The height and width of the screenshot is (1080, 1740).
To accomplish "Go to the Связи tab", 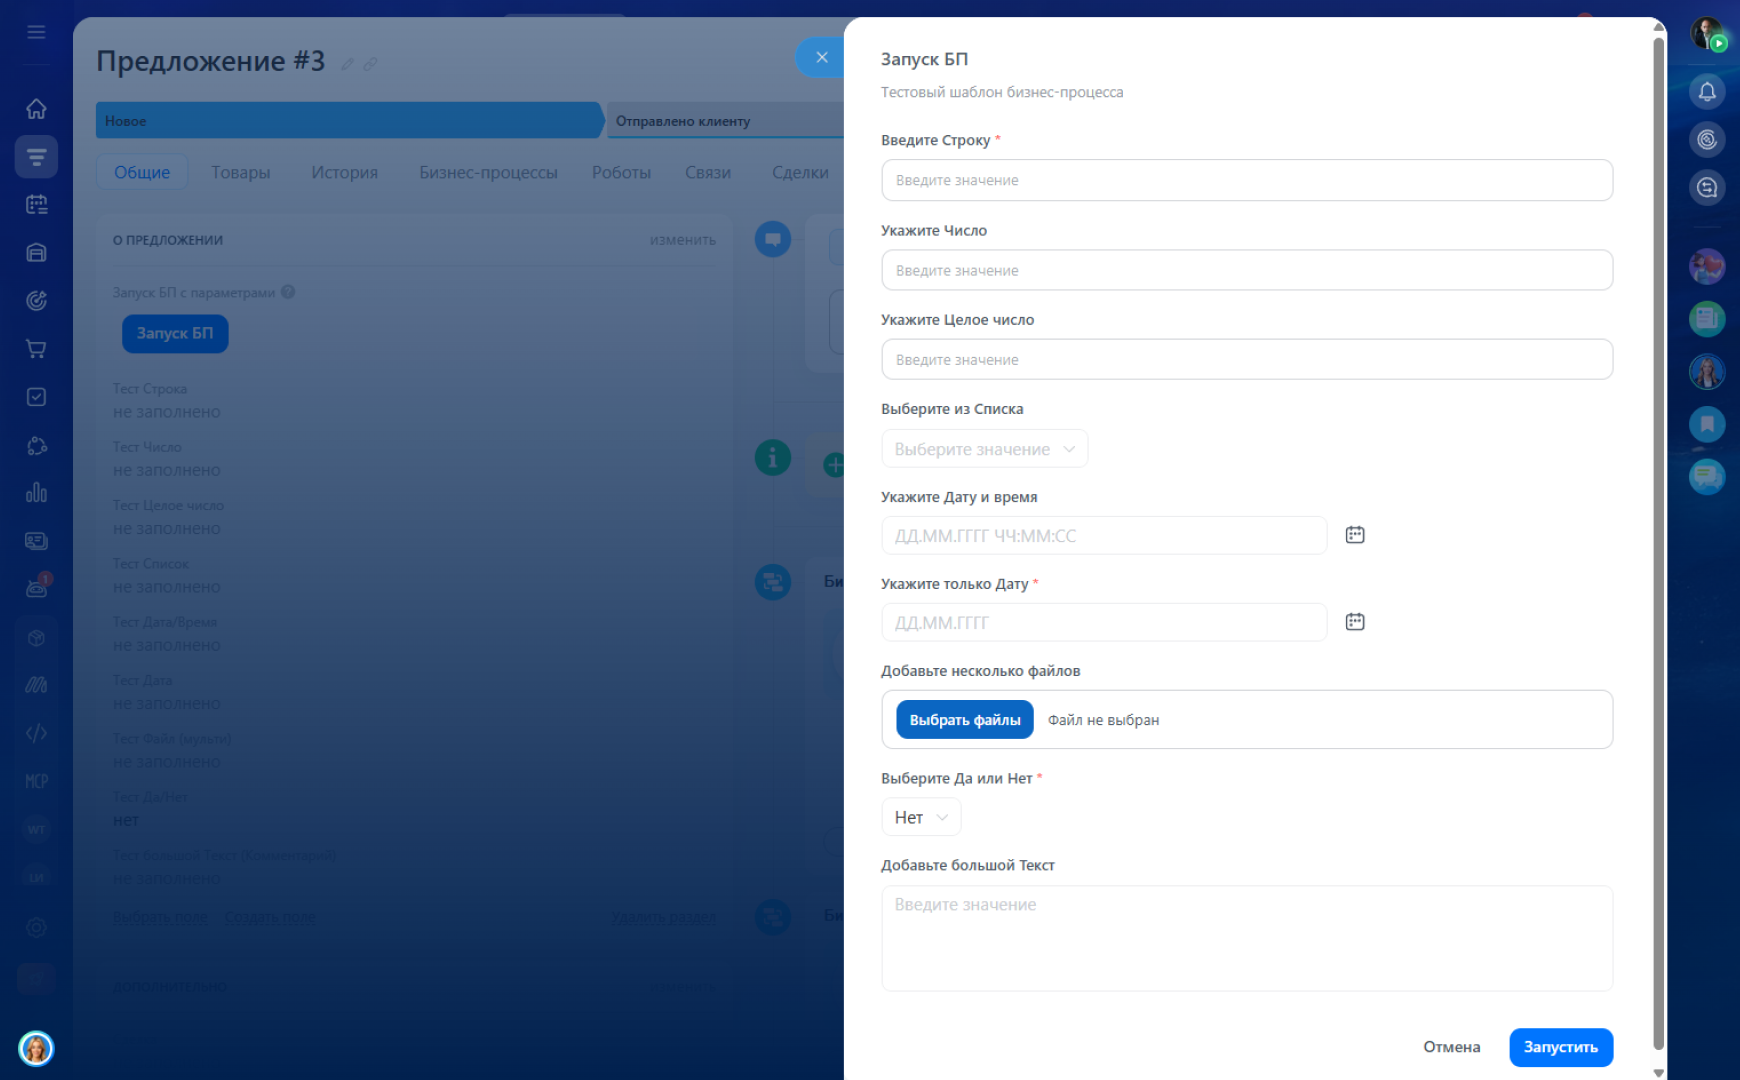I will pyautogui.click(x=708, y=172).
